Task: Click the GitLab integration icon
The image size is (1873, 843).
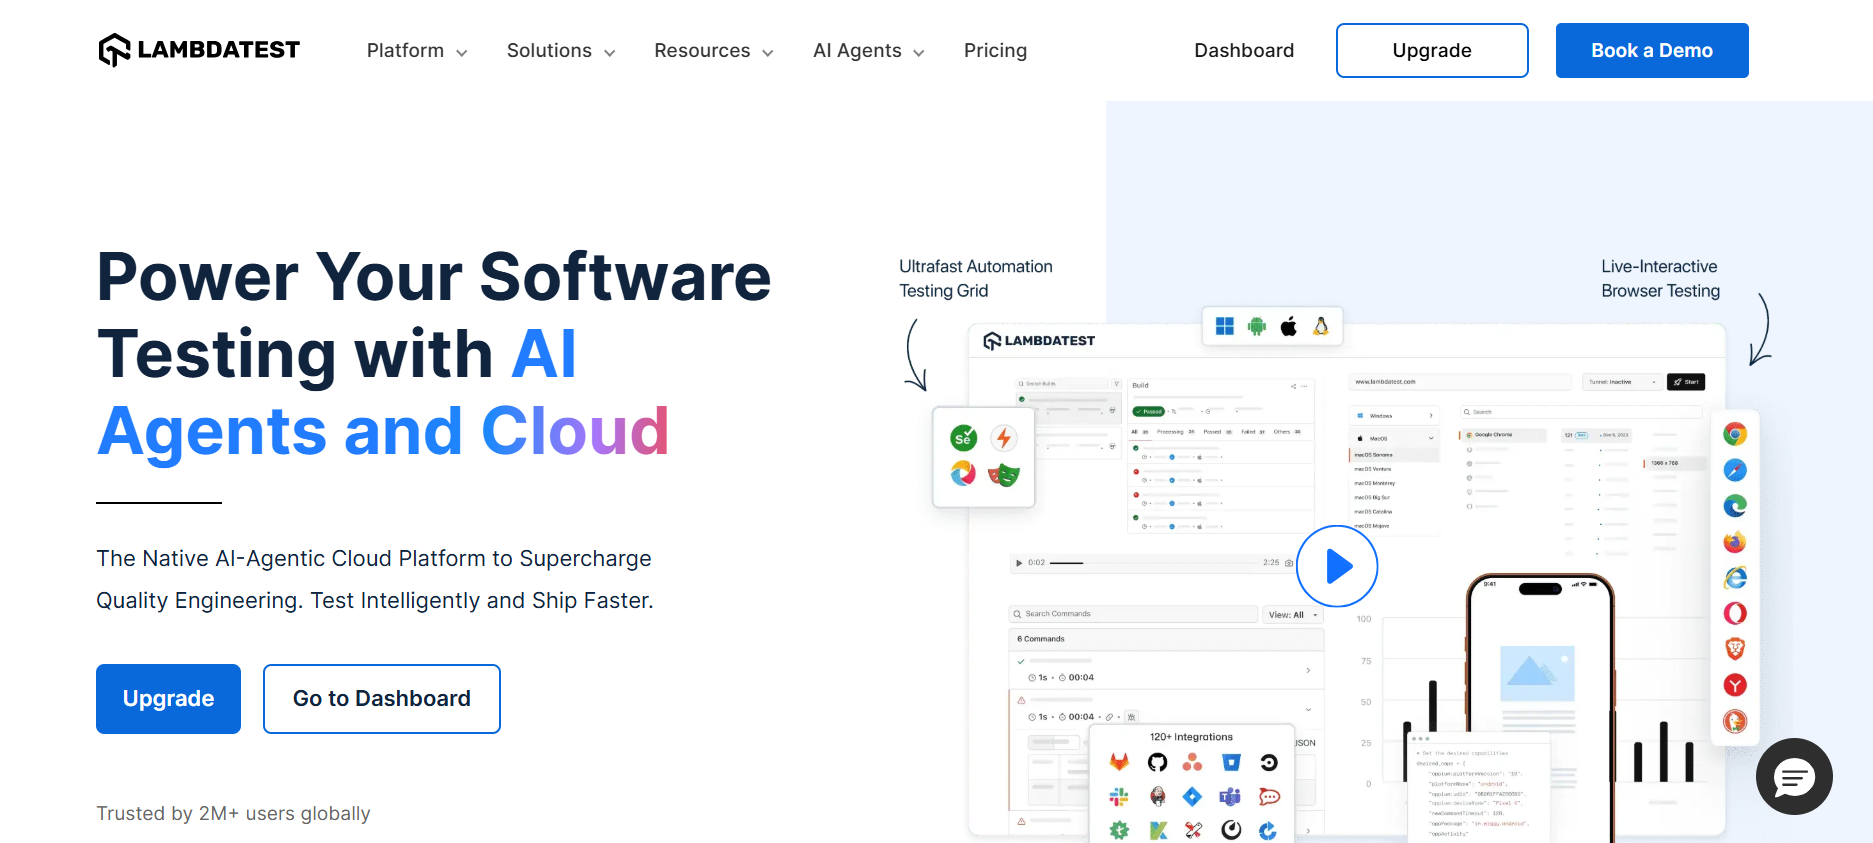Action: tap(1119, 762)
